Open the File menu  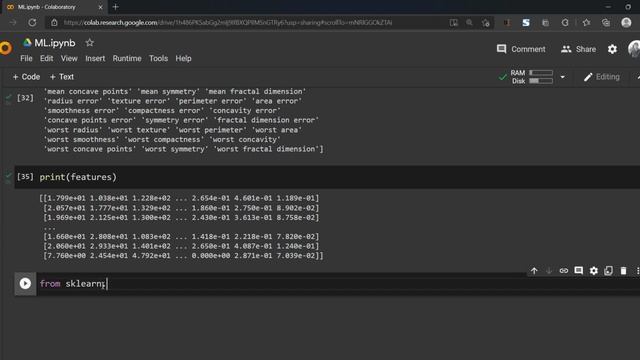tap(26, 58)
